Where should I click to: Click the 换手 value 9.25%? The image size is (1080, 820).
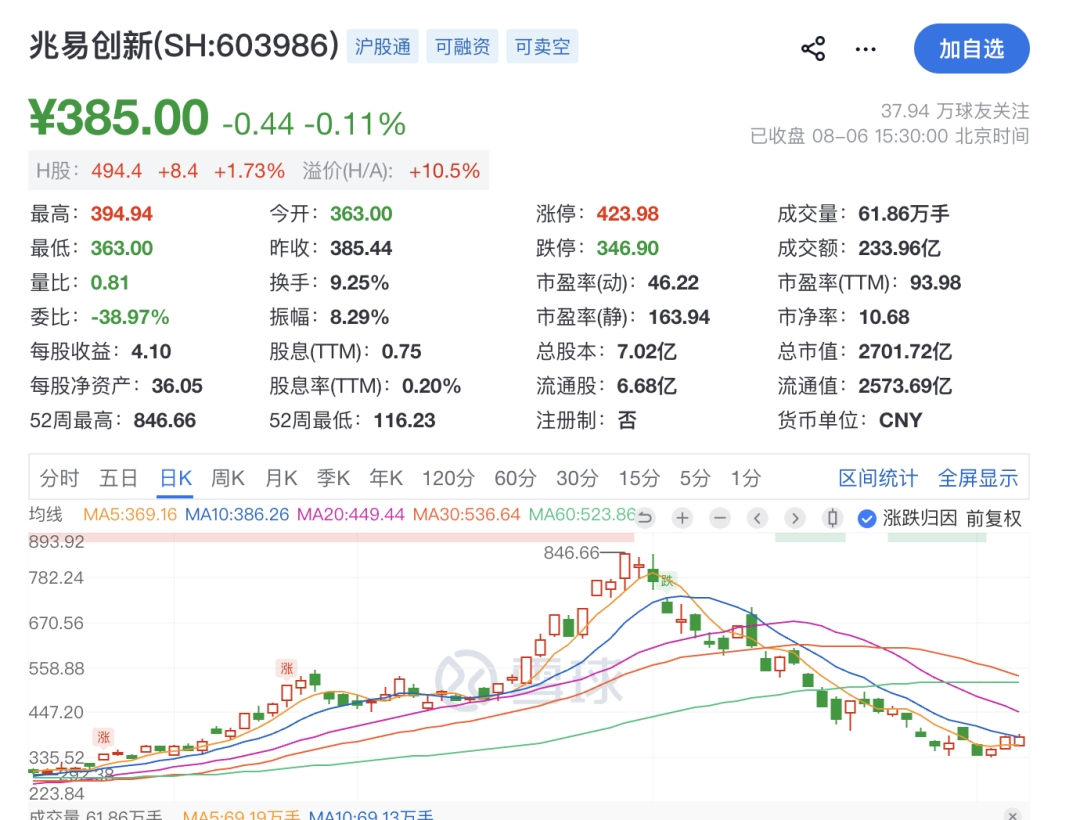(360, 282)
